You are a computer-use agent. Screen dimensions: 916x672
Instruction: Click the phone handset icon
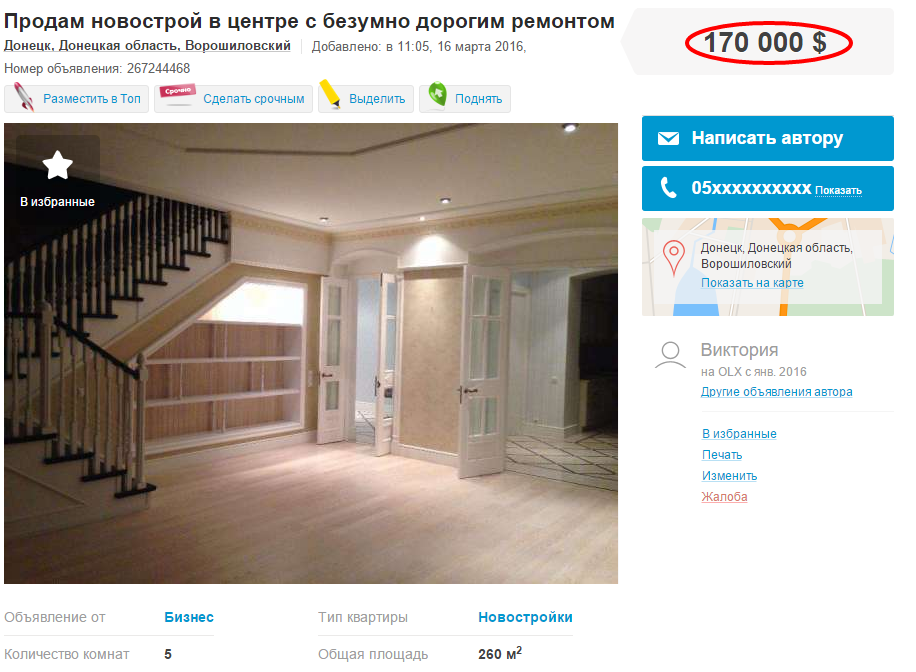point(668,188)
